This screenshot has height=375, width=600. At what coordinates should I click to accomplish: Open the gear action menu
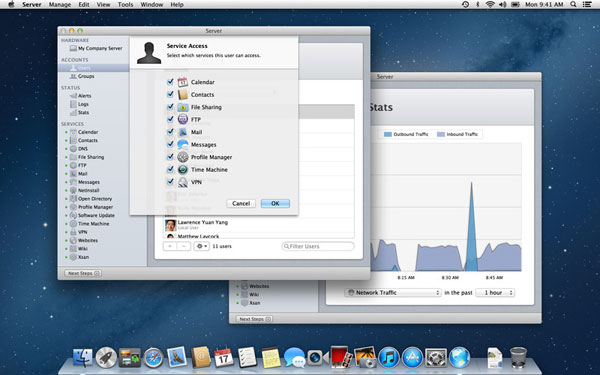[x=201, y=246]
